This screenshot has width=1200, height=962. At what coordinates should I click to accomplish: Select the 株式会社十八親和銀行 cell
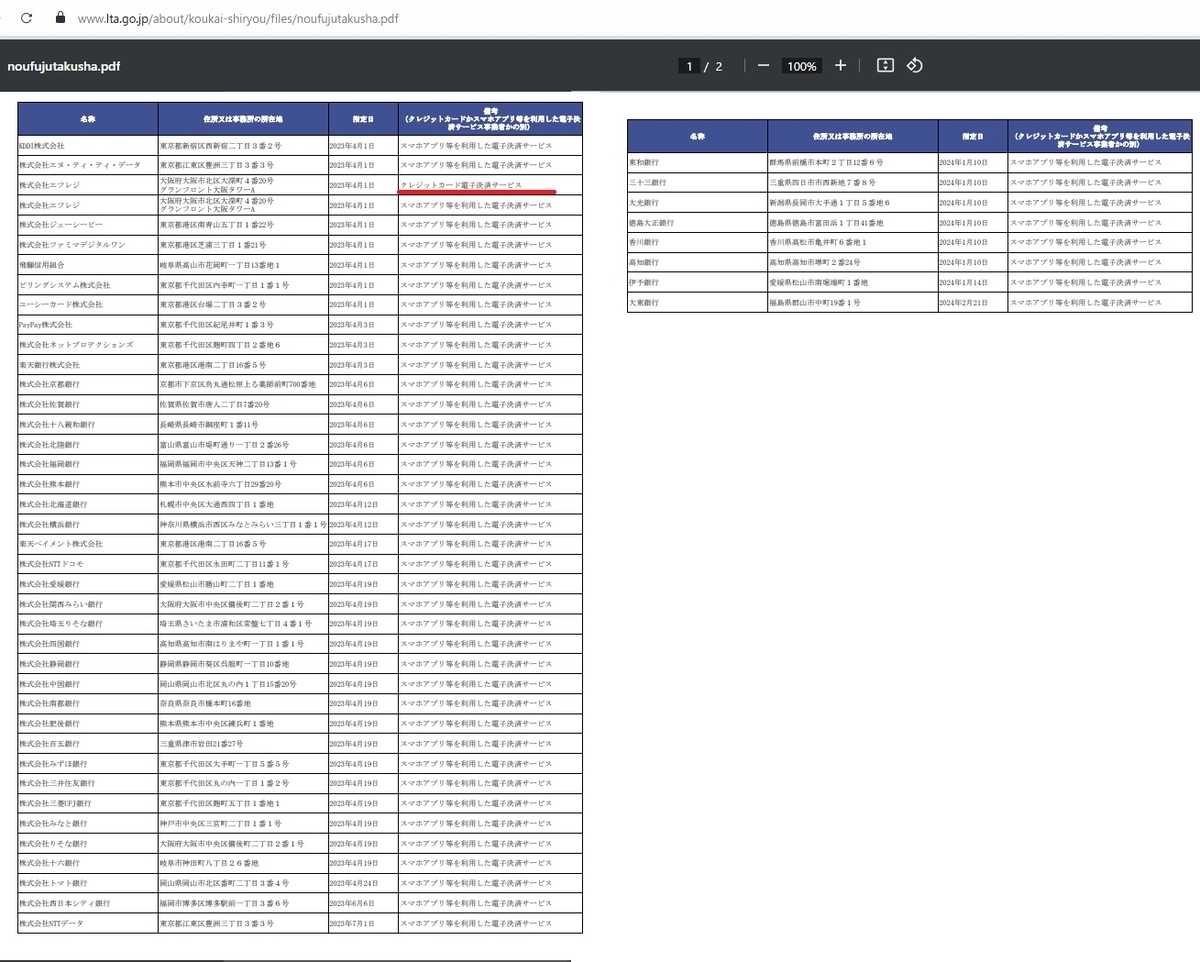point(88,425)
